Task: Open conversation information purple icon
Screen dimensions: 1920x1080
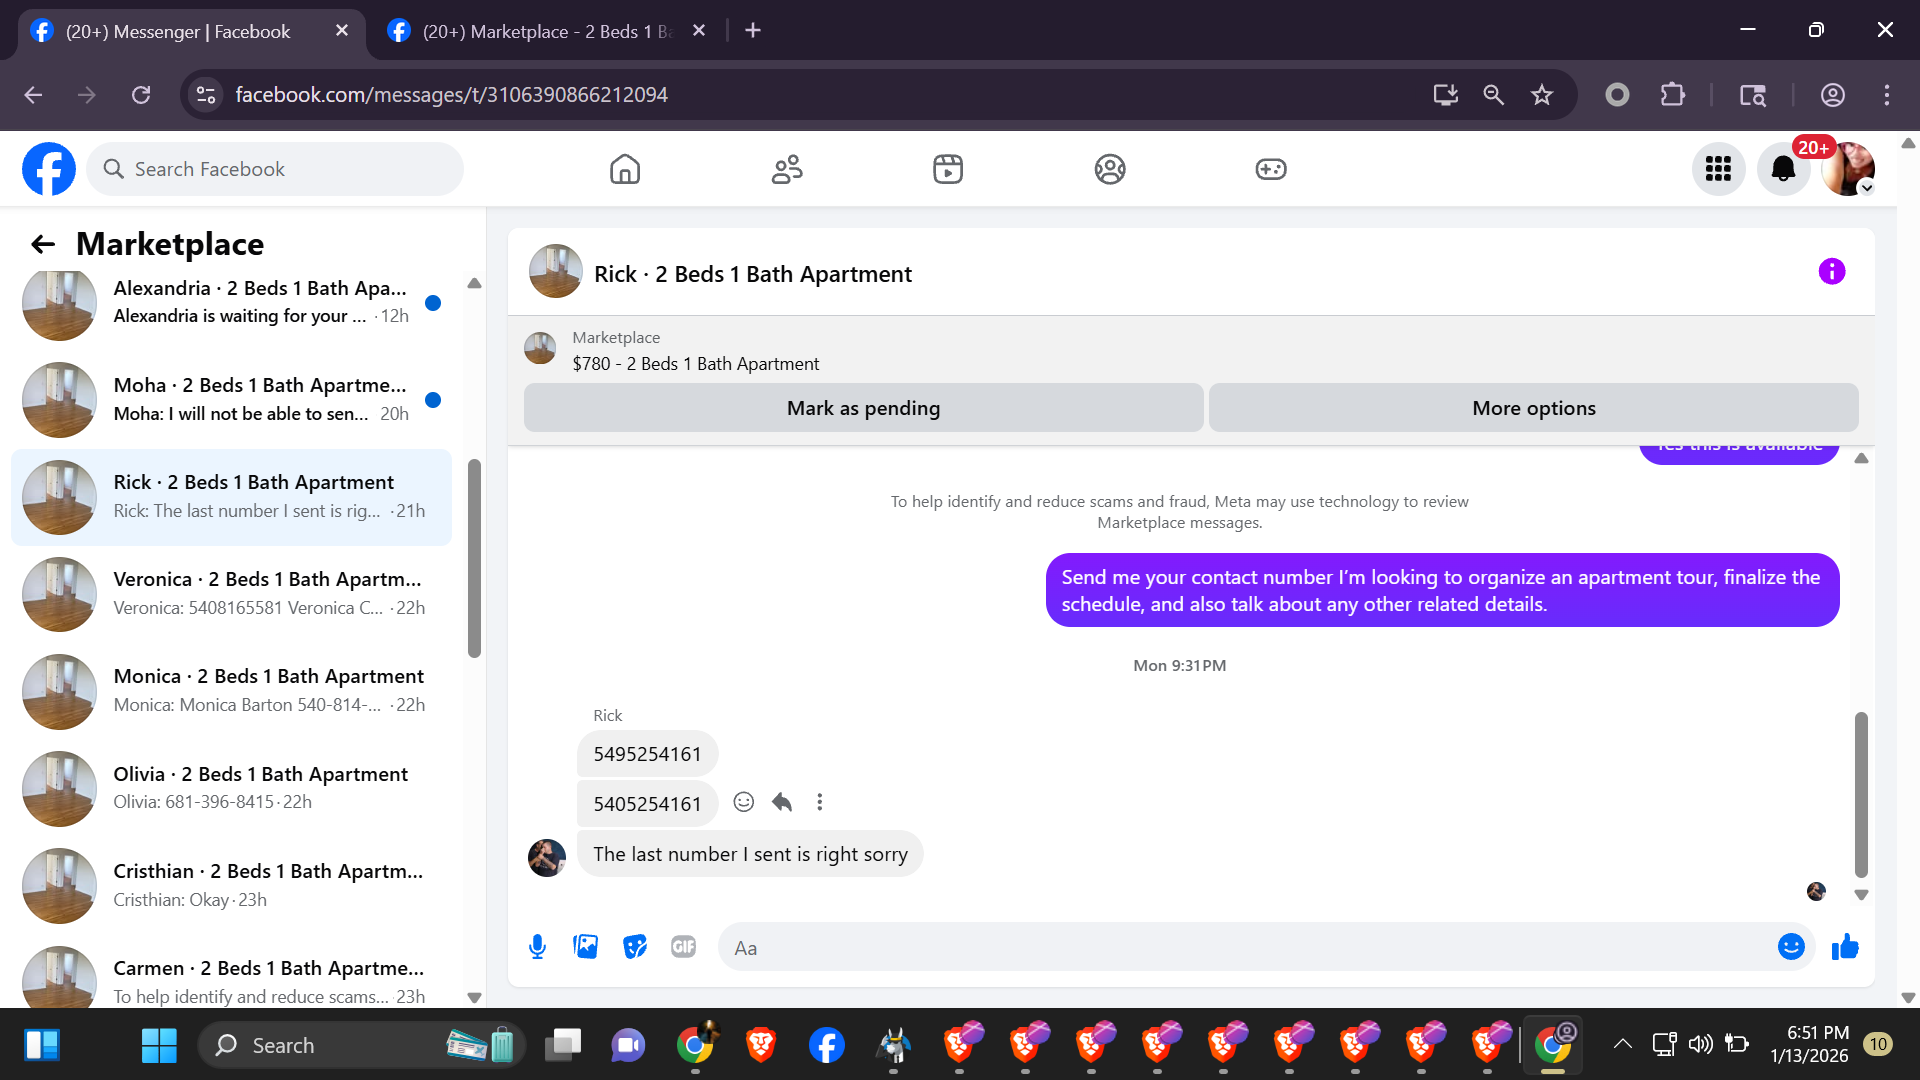Action: click(x=1831, y=272)
